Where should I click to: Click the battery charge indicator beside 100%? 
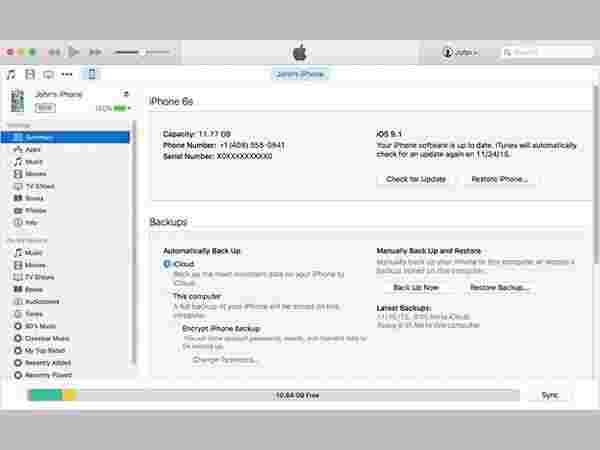tap(120, 108)
